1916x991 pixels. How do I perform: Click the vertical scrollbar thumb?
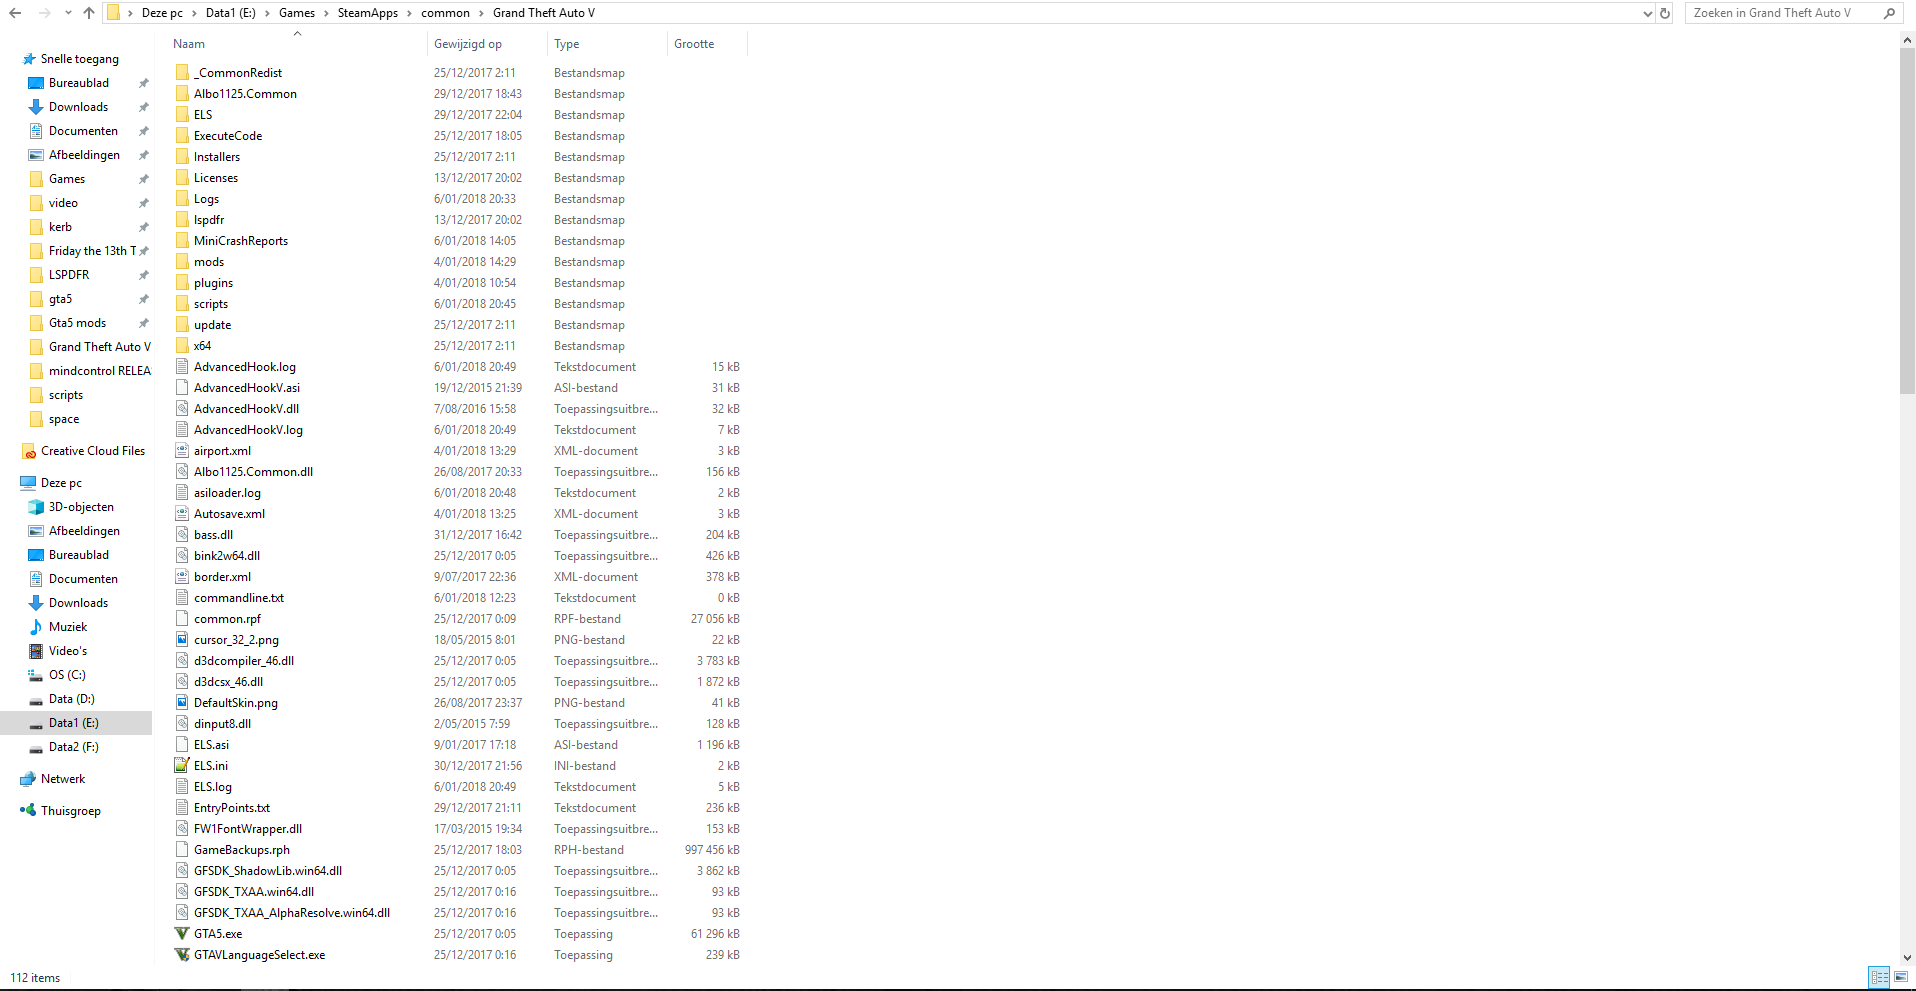coord(1907,220)
